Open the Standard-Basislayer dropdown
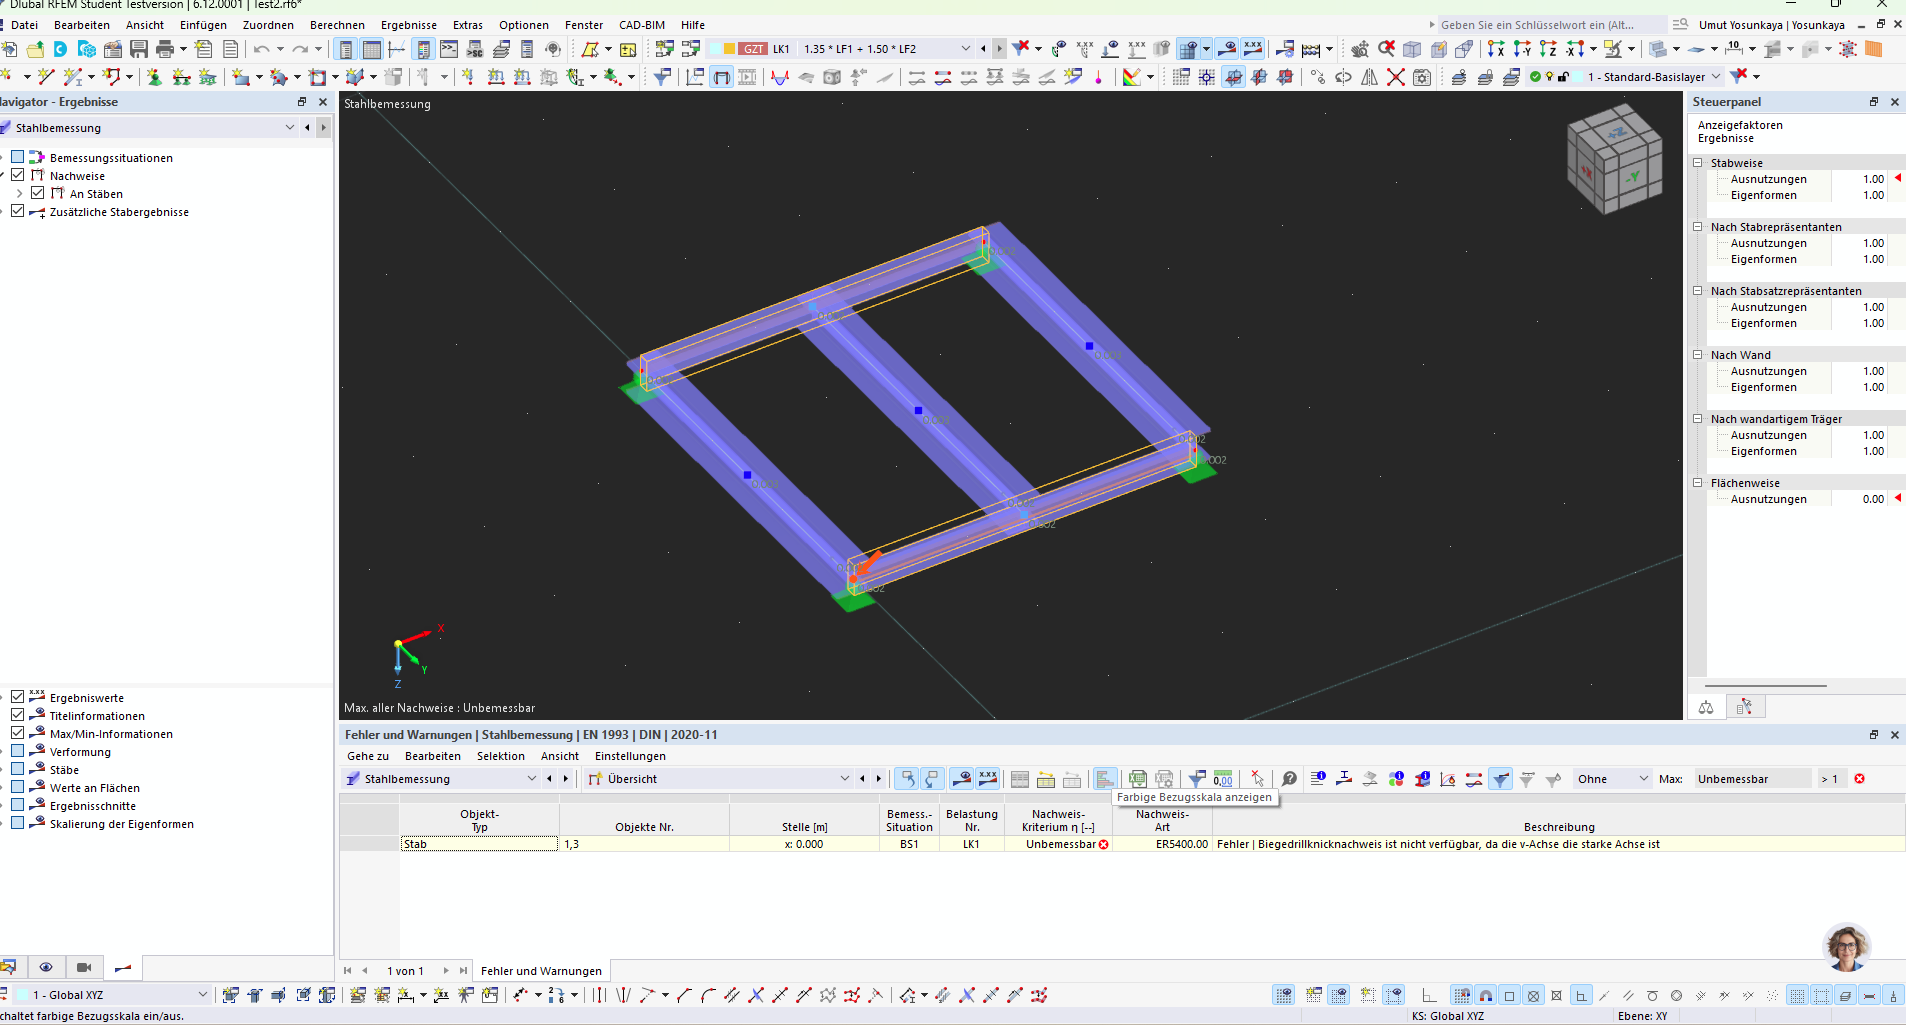This screenshot has height=1025, width=1906. point(1716,77)
